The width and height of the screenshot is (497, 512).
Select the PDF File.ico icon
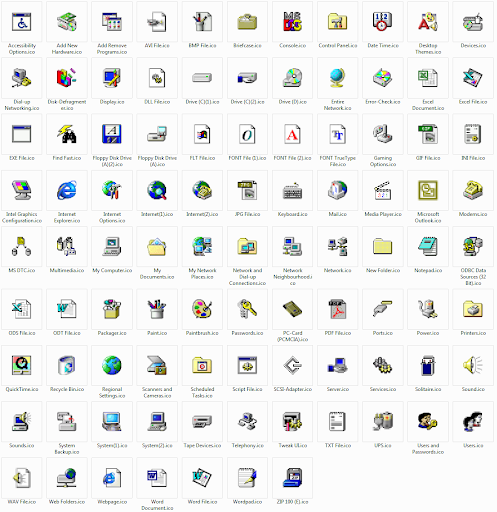click(x=337, y=309)
